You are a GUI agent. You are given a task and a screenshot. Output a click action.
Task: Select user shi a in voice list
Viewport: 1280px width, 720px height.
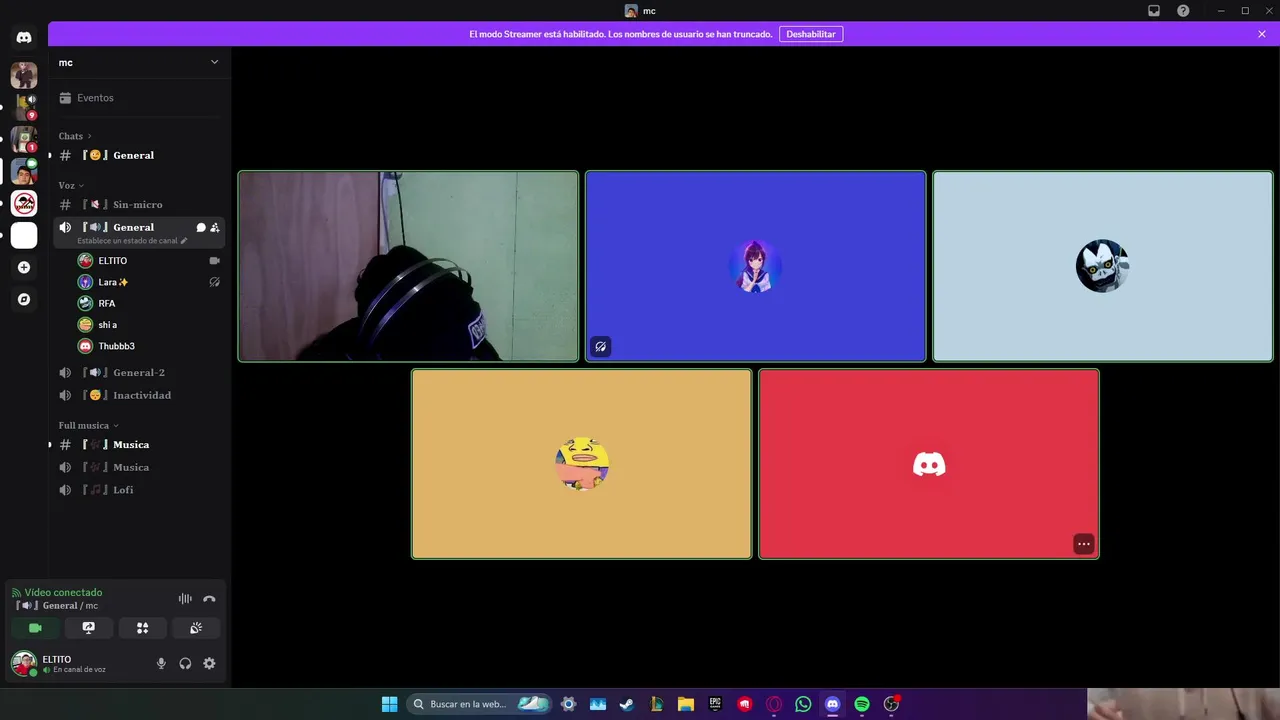coord(149,325)
